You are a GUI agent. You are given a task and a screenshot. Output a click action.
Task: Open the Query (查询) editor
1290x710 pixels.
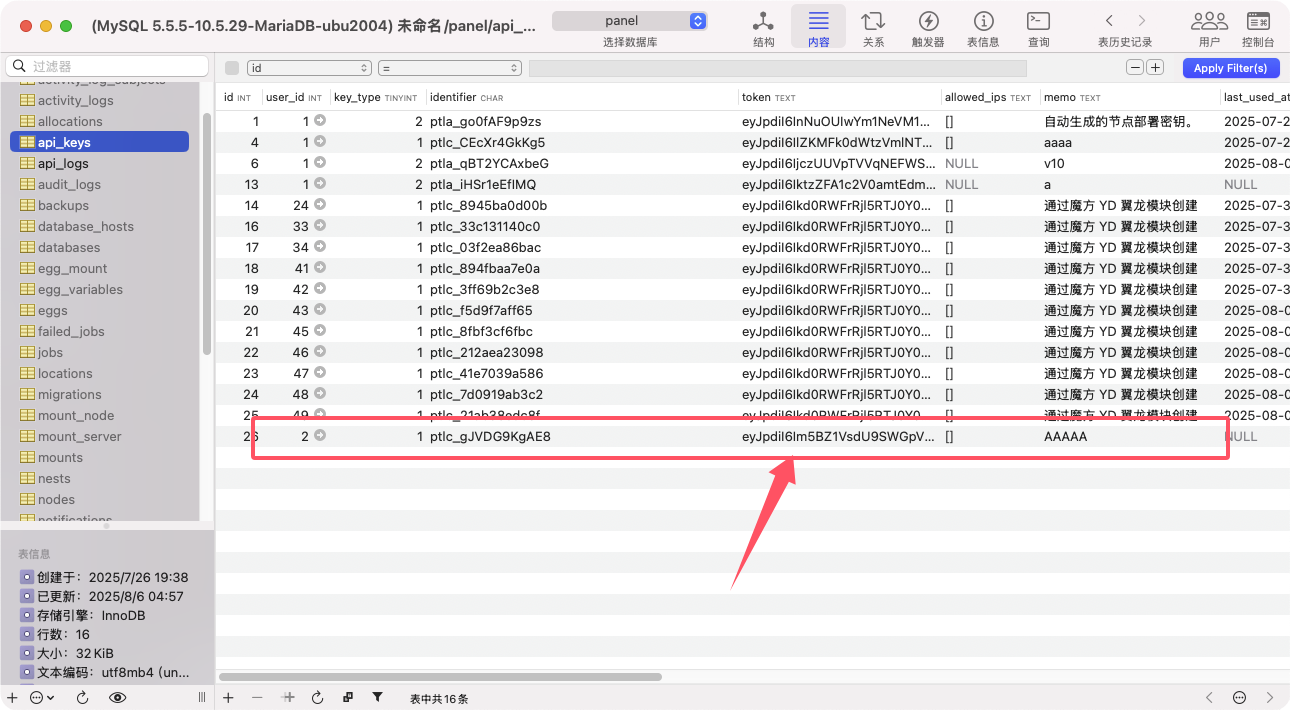tap(1038, 27)
